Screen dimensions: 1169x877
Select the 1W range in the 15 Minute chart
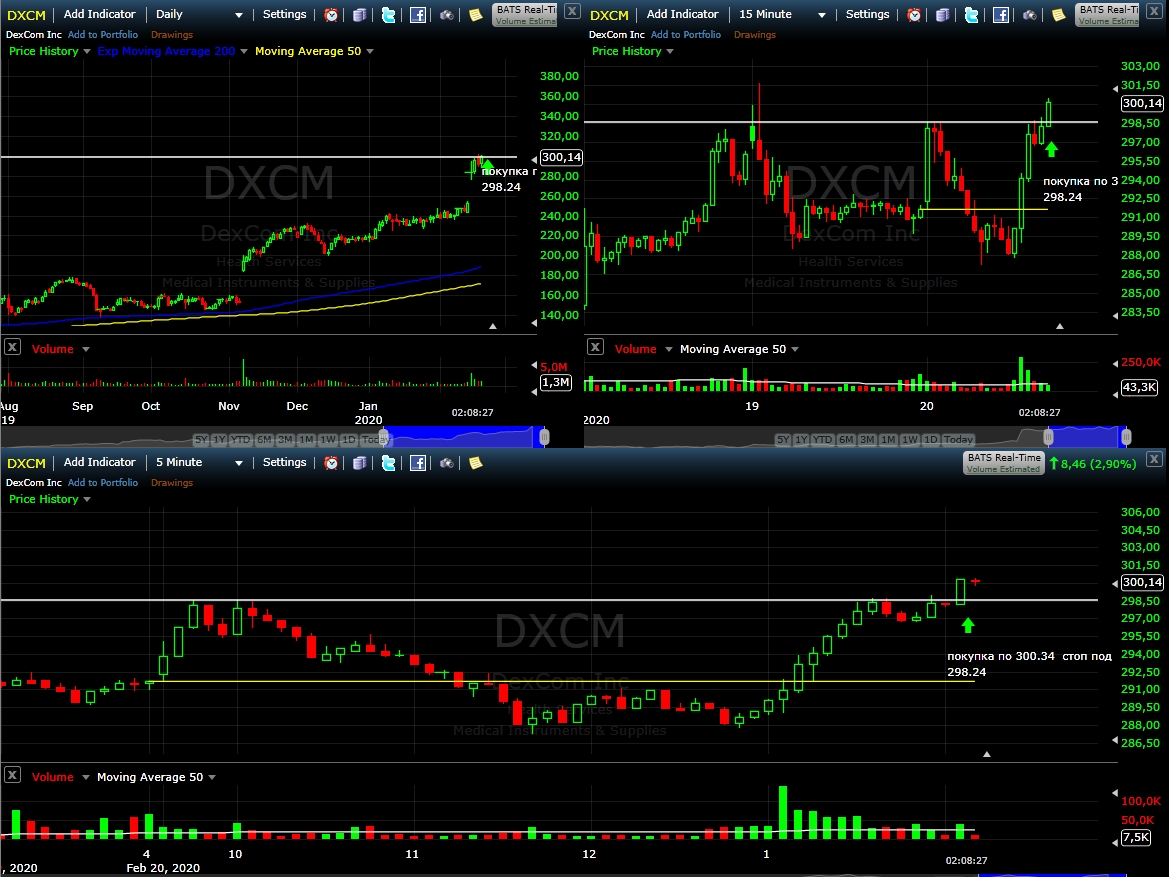coord(910,439)
